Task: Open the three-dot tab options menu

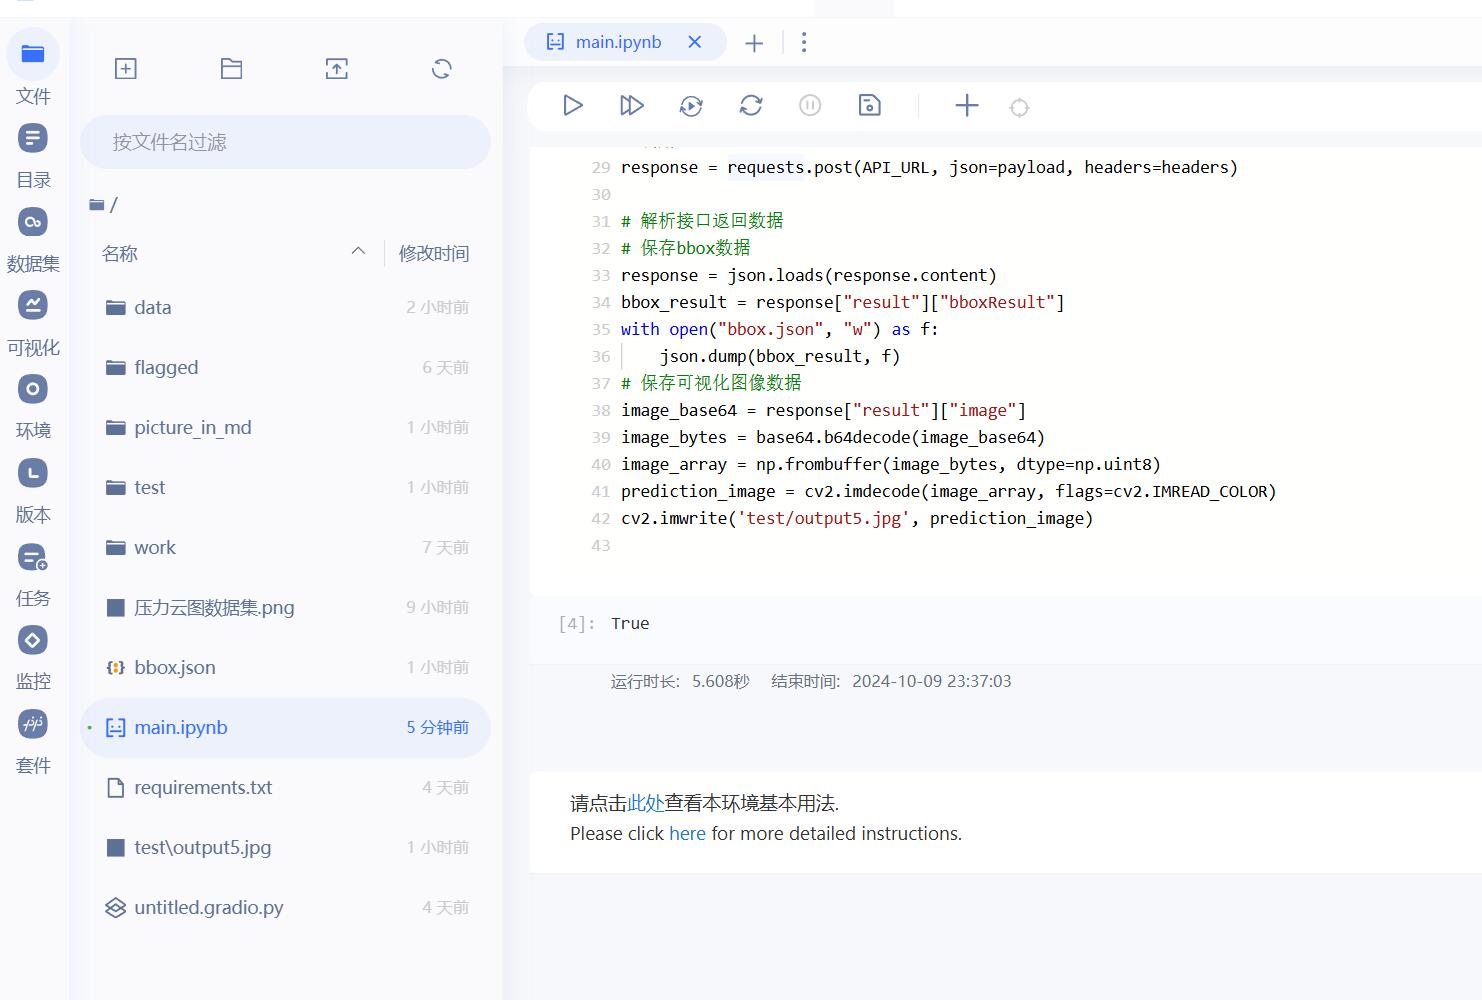Action: click(803, 42)
